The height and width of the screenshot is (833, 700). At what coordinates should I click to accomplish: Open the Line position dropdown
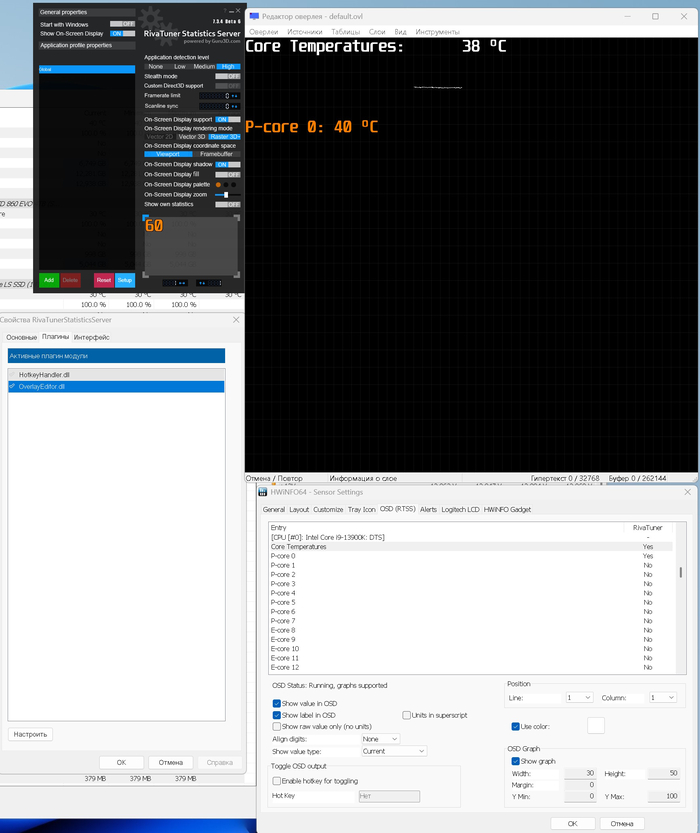pyautogui.click(x=579, y=698)
